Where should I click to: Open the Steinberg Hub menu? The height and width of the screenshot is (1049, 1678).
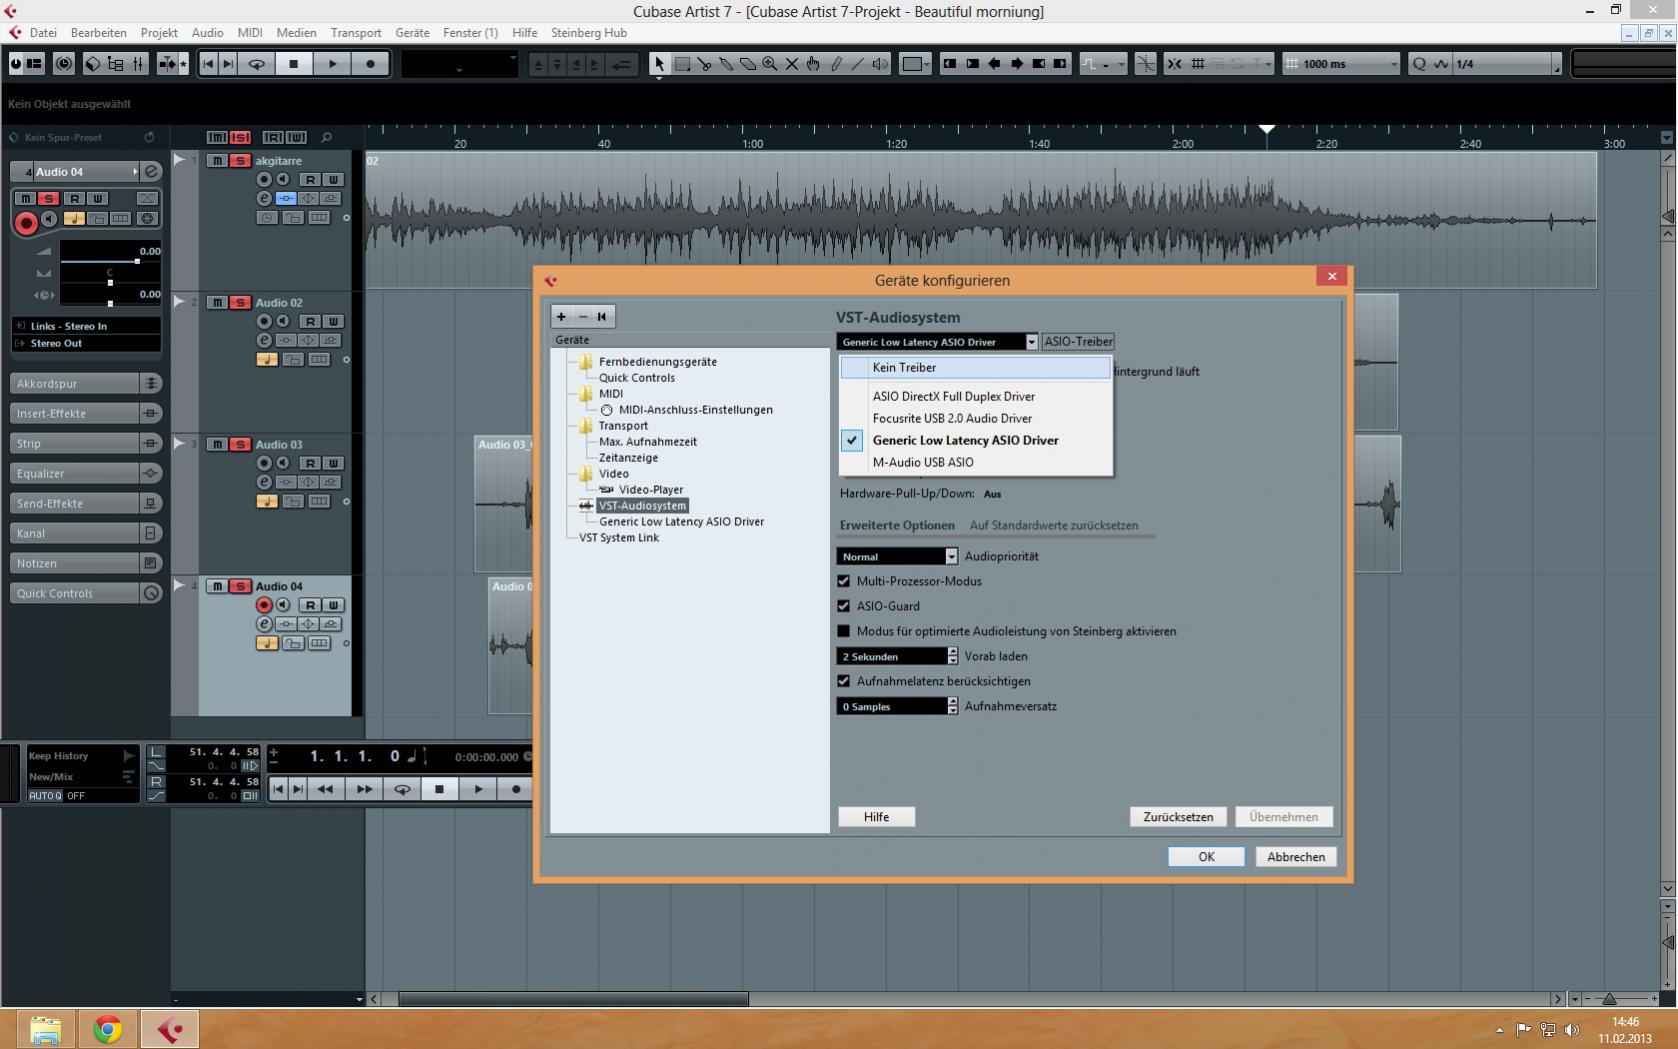click(x=589, y=33)
